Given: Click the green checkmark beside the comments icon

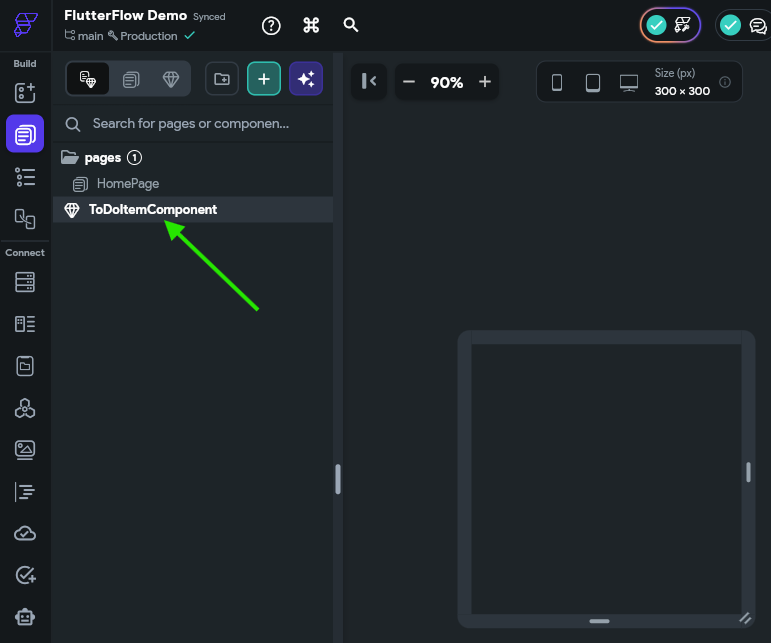Looking at the screenshot, I should click(x=730, y=25).
